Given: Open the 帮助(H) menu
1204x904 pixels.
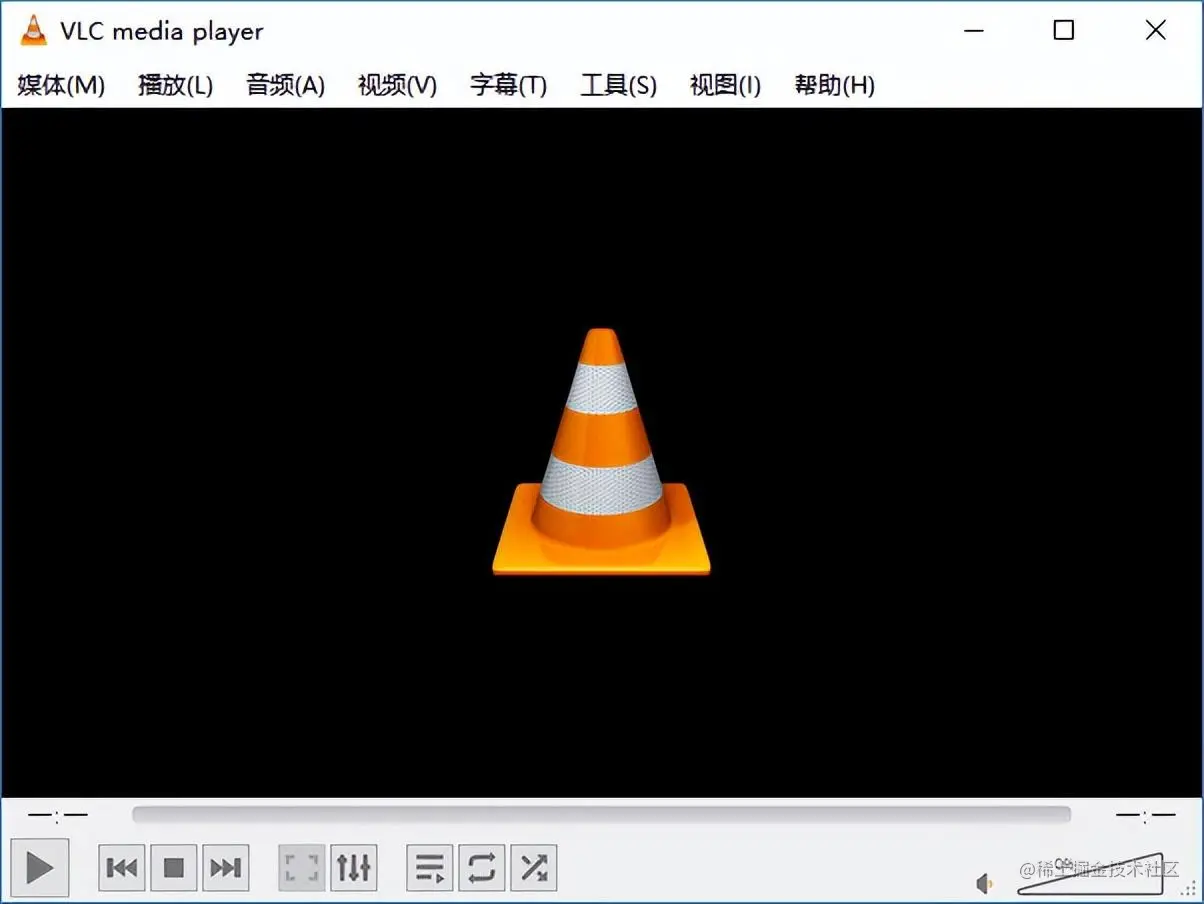Looking at the screenshot, I should [x=835, y=85].
